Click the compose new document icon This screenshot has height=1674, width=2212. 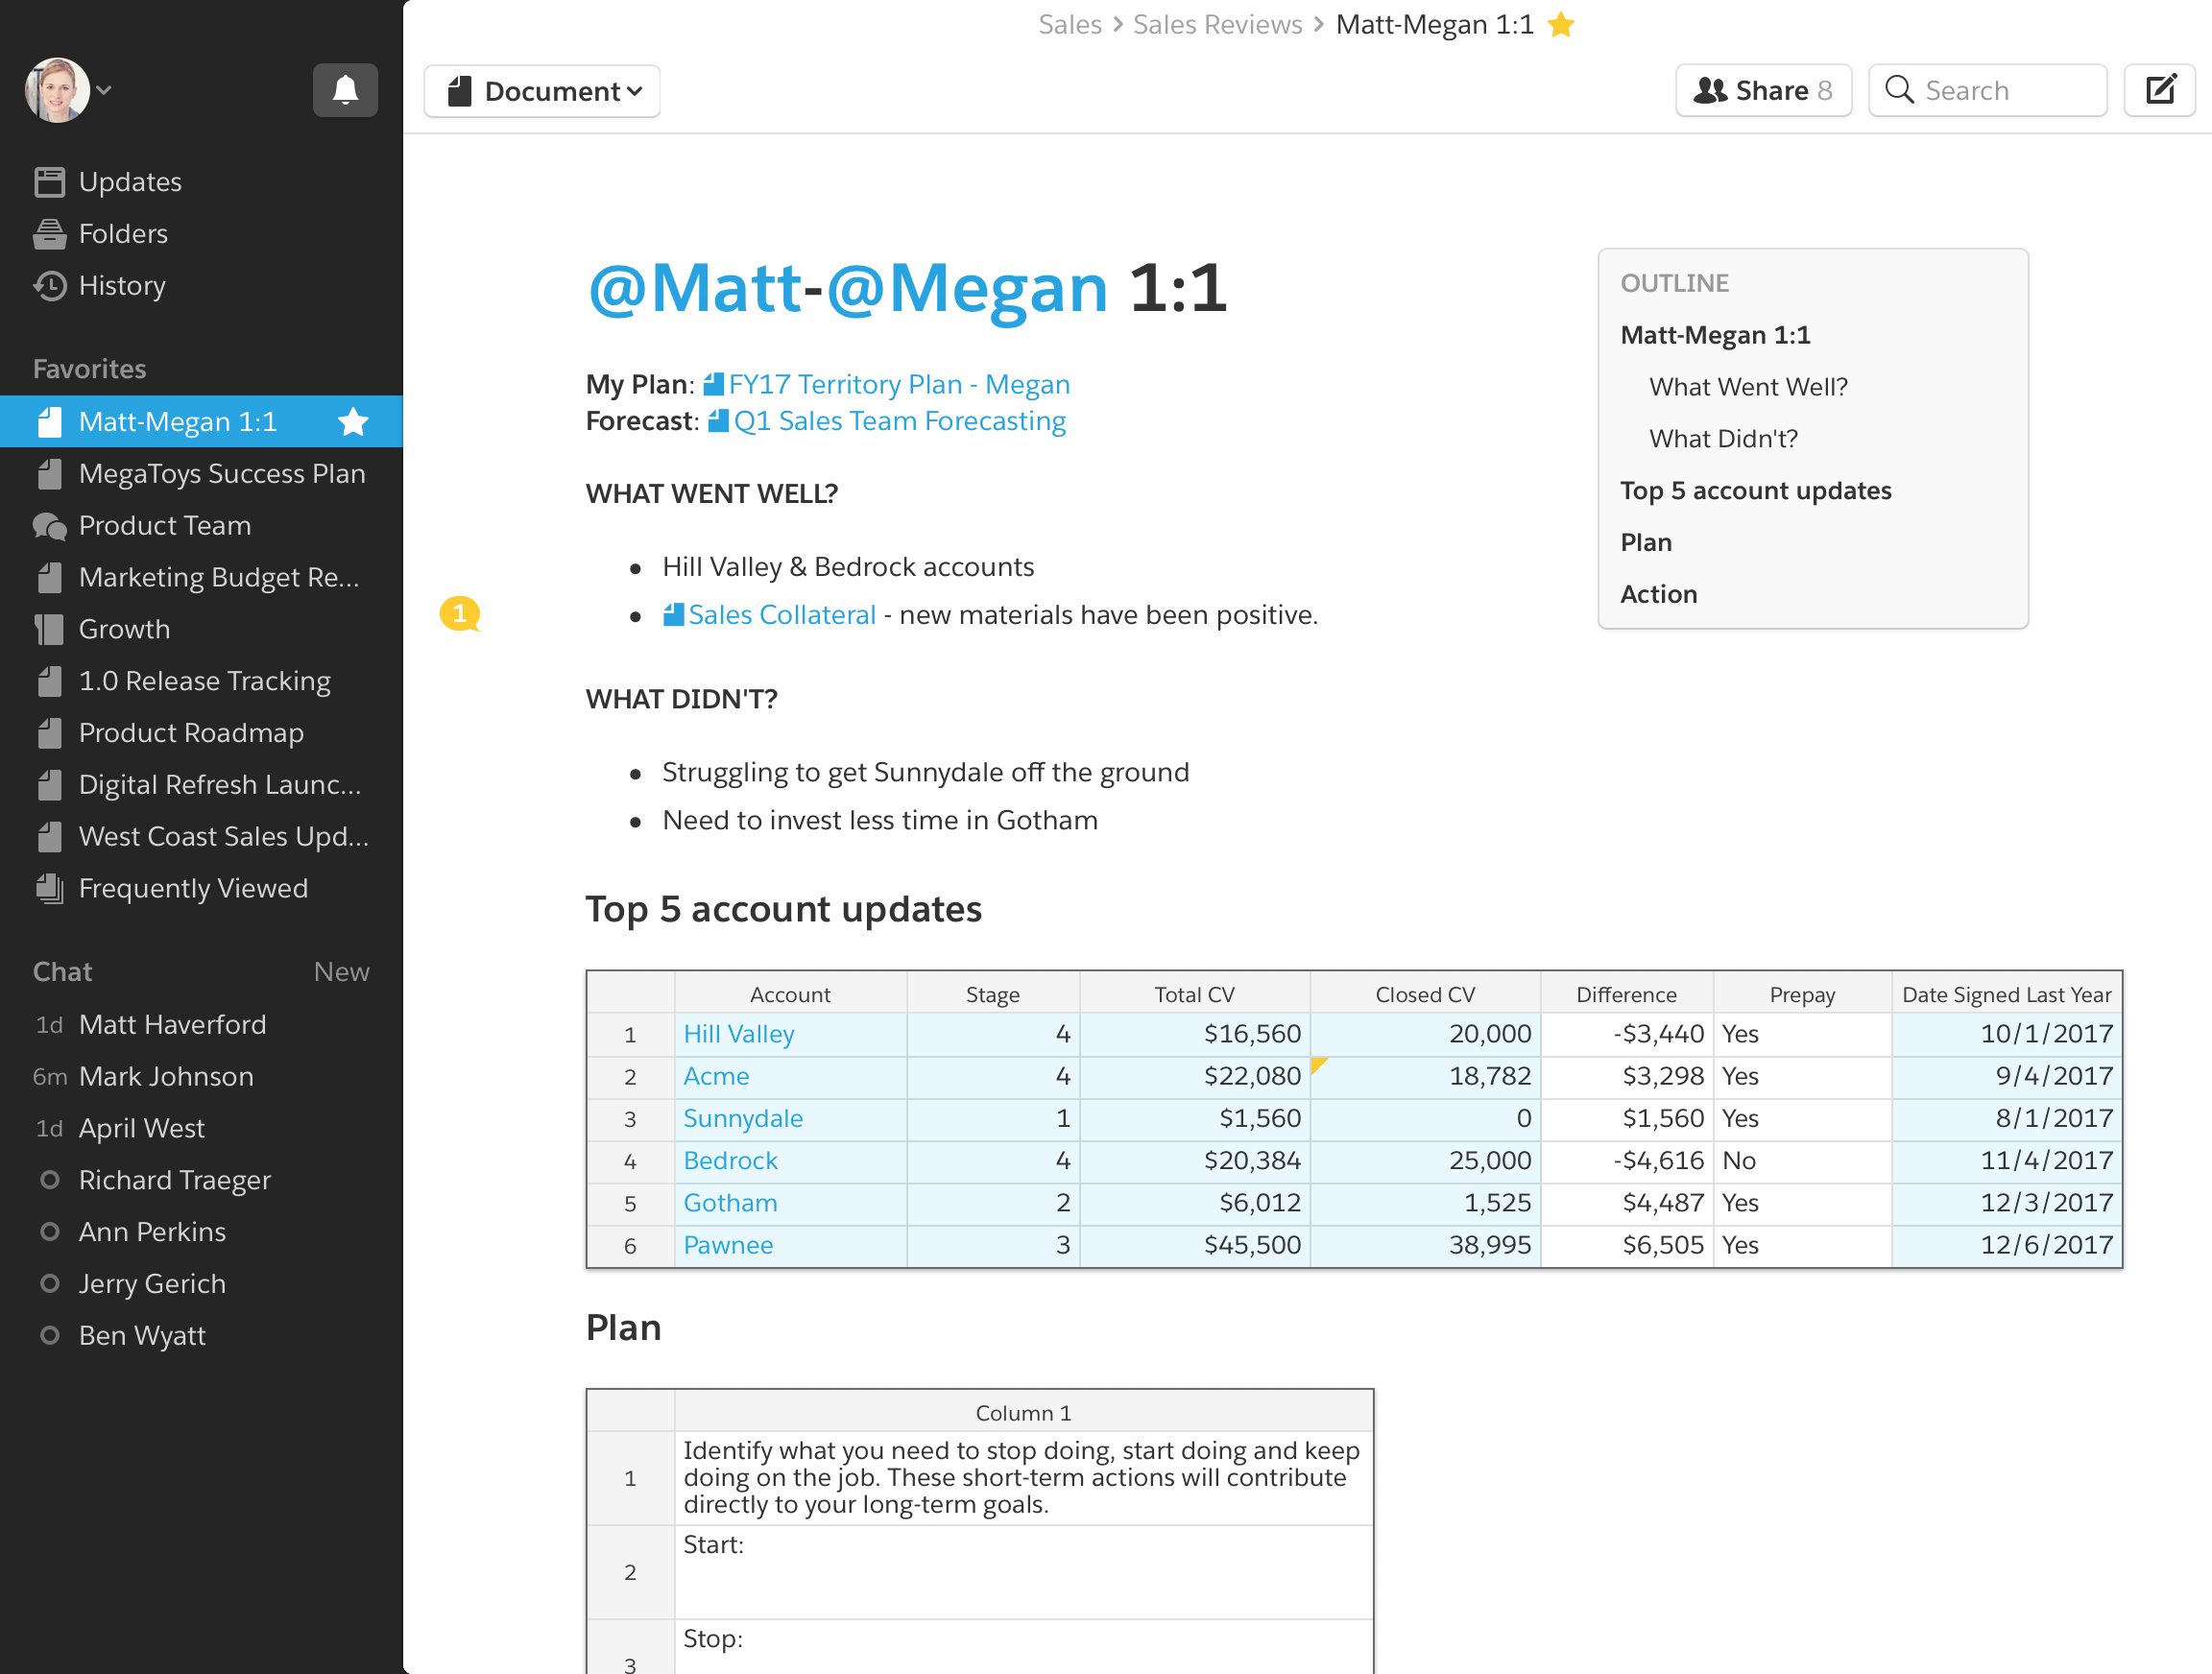tap(2160, 90)
